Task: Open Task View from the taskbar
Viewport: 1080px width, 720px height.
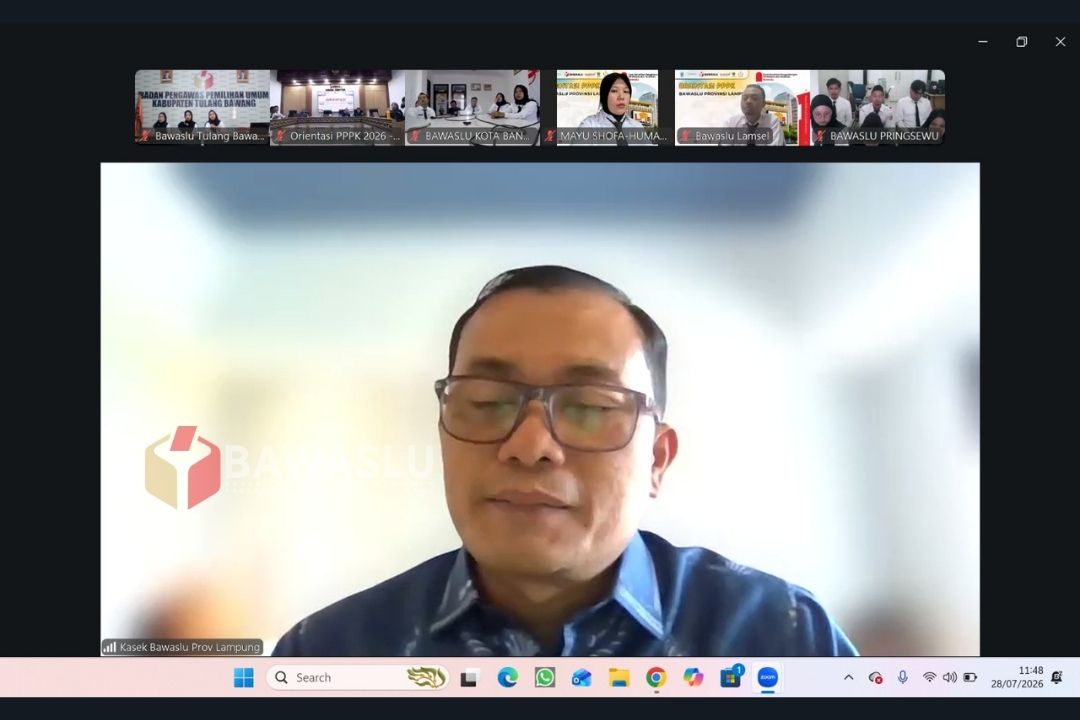Action: click(x=469, y=678)
